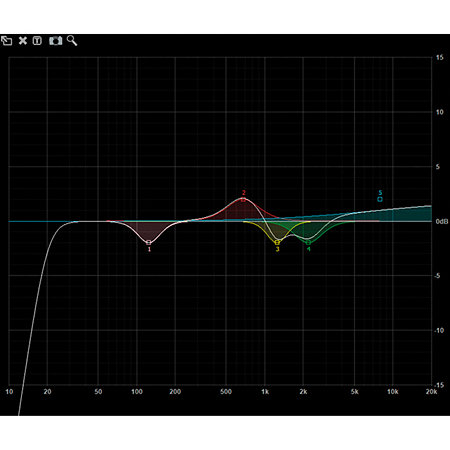Click the X icon in the toolbar
This screenshot has height=450, width=450.
pos(23,41)
